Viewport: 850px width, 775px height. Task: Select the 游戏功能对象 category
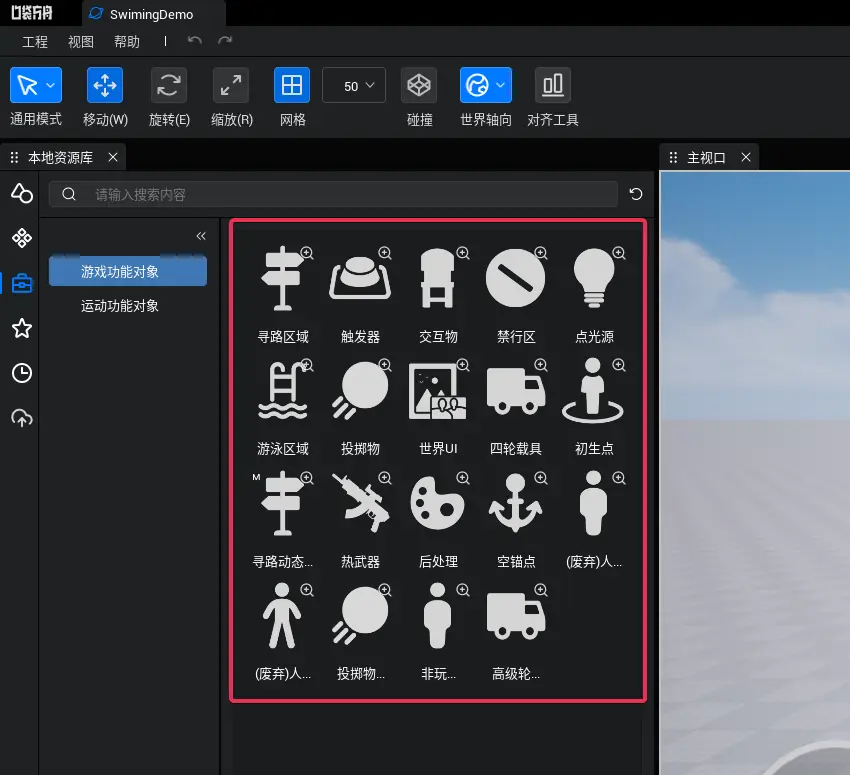click(x=128, y=272)
